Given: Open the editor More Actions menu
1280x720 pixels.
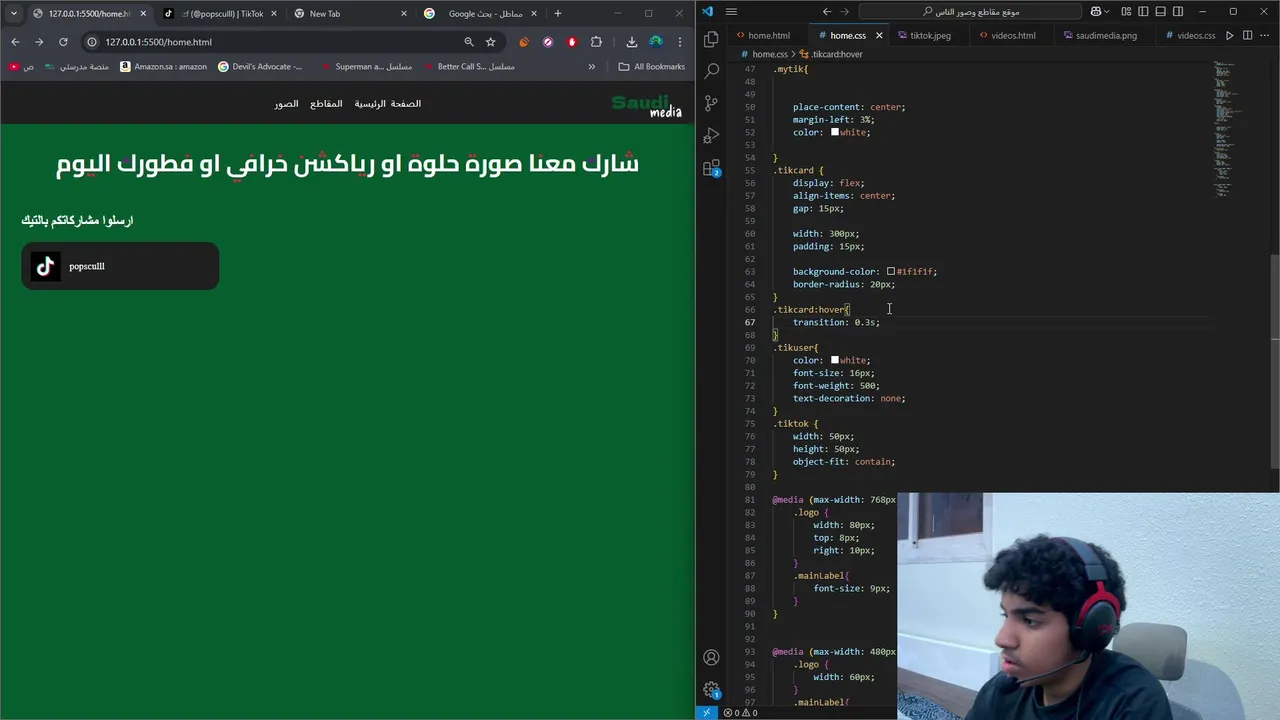Looking at the screenshot, I should point(1265,35).
